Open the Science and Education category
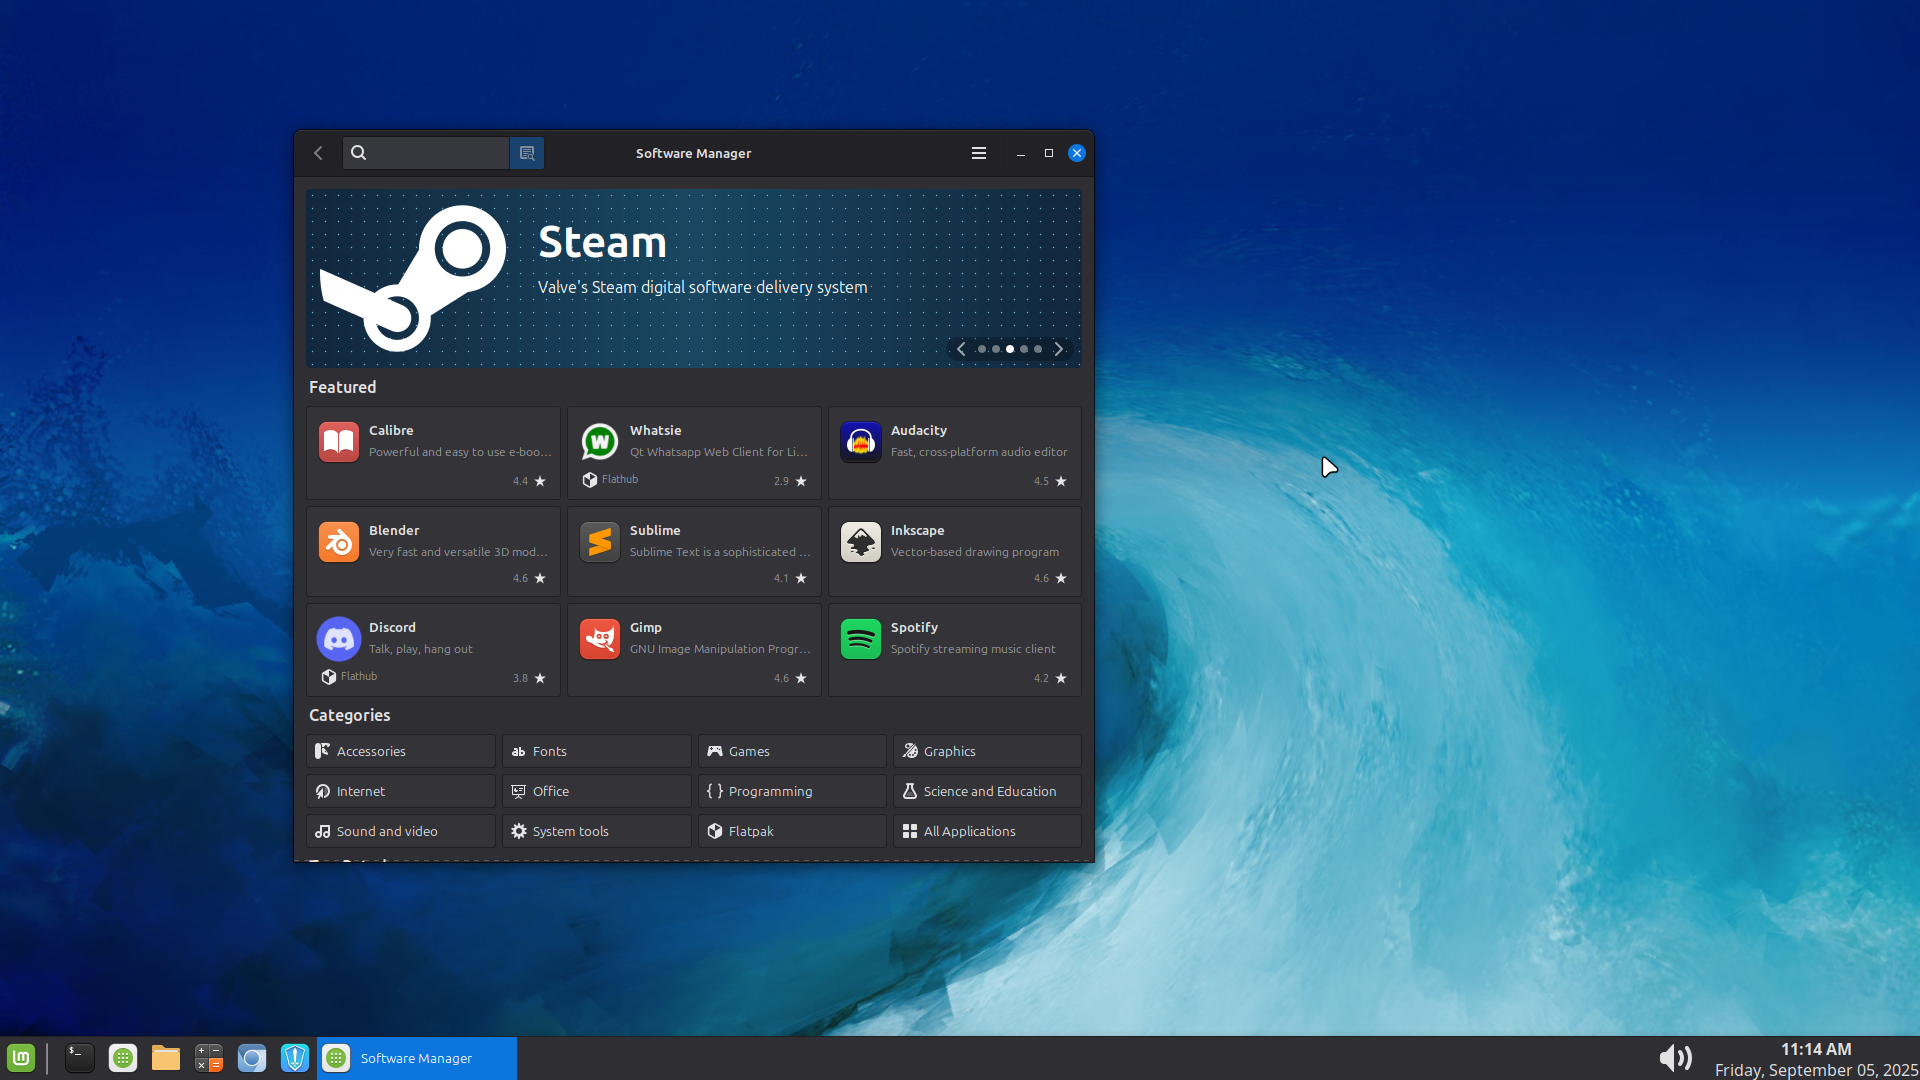This screenshot has height=1080, width=1920. pos(986,791)
